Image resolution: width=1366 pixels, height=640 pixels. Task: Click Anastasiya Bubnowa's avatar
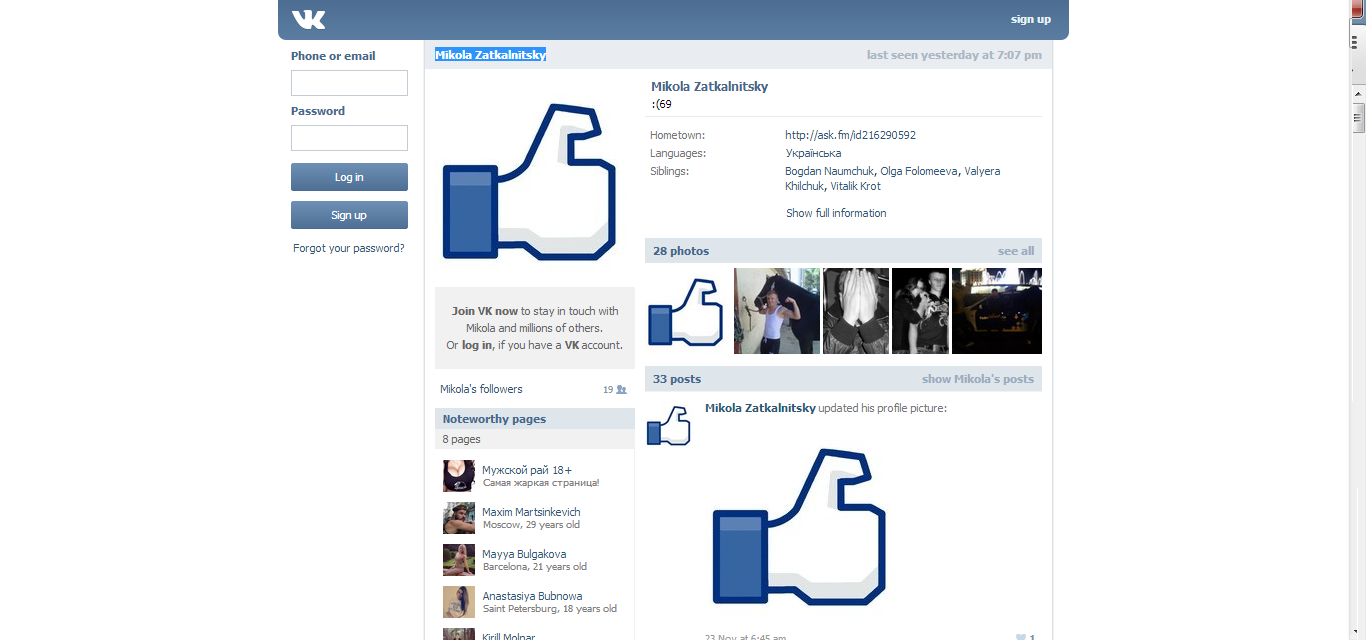tap(459, 602)
